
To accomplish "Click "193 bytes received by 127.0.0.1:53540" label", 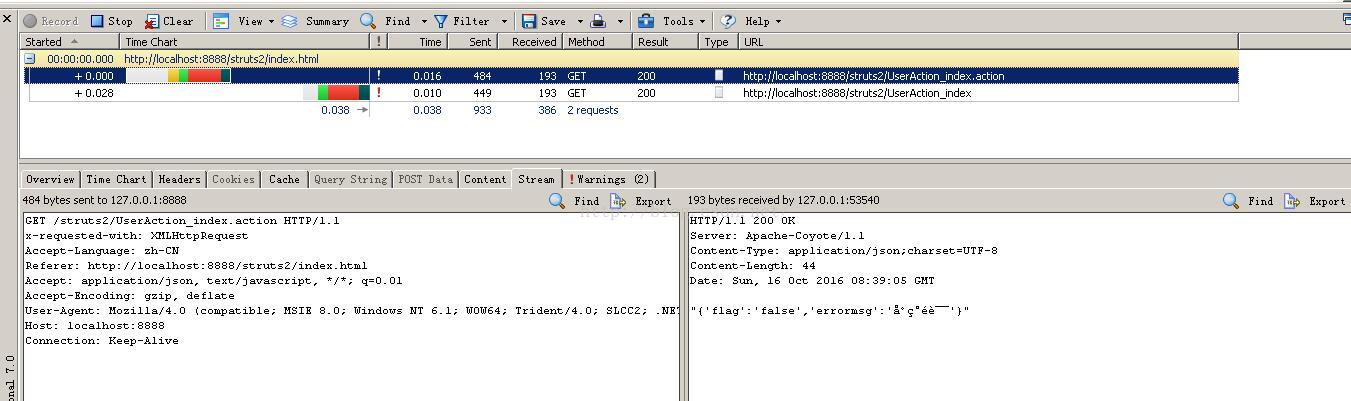I will [x=784, y=200].
